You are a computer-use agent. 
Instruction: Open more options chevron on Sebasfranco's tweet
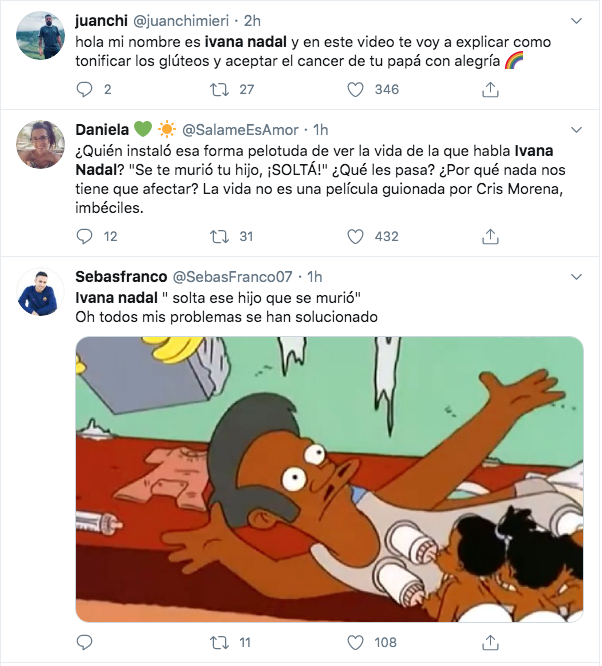[576, 276]
